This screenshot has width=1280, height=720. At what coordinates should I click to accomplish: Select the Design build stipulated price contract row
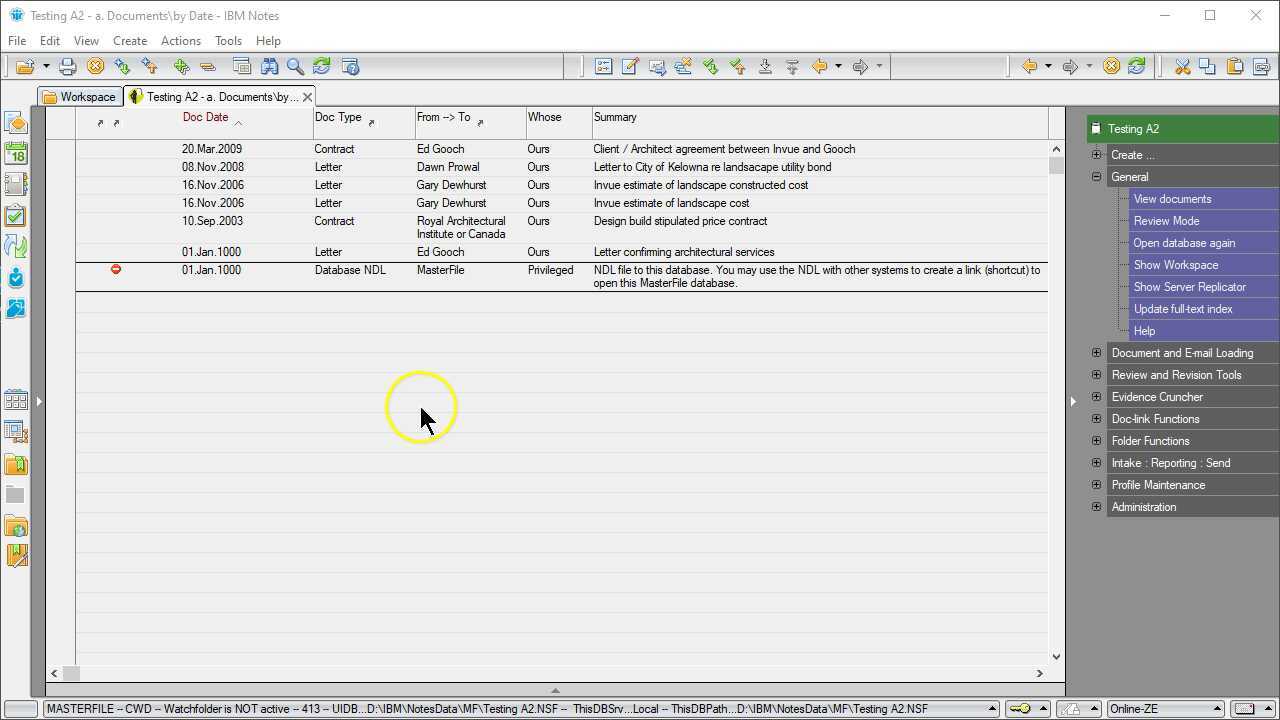680,222
